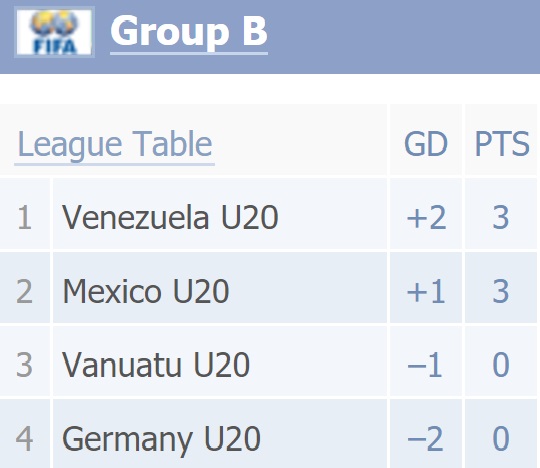Click position number 2 cell

pyautogui.click(x=24, y=288)
